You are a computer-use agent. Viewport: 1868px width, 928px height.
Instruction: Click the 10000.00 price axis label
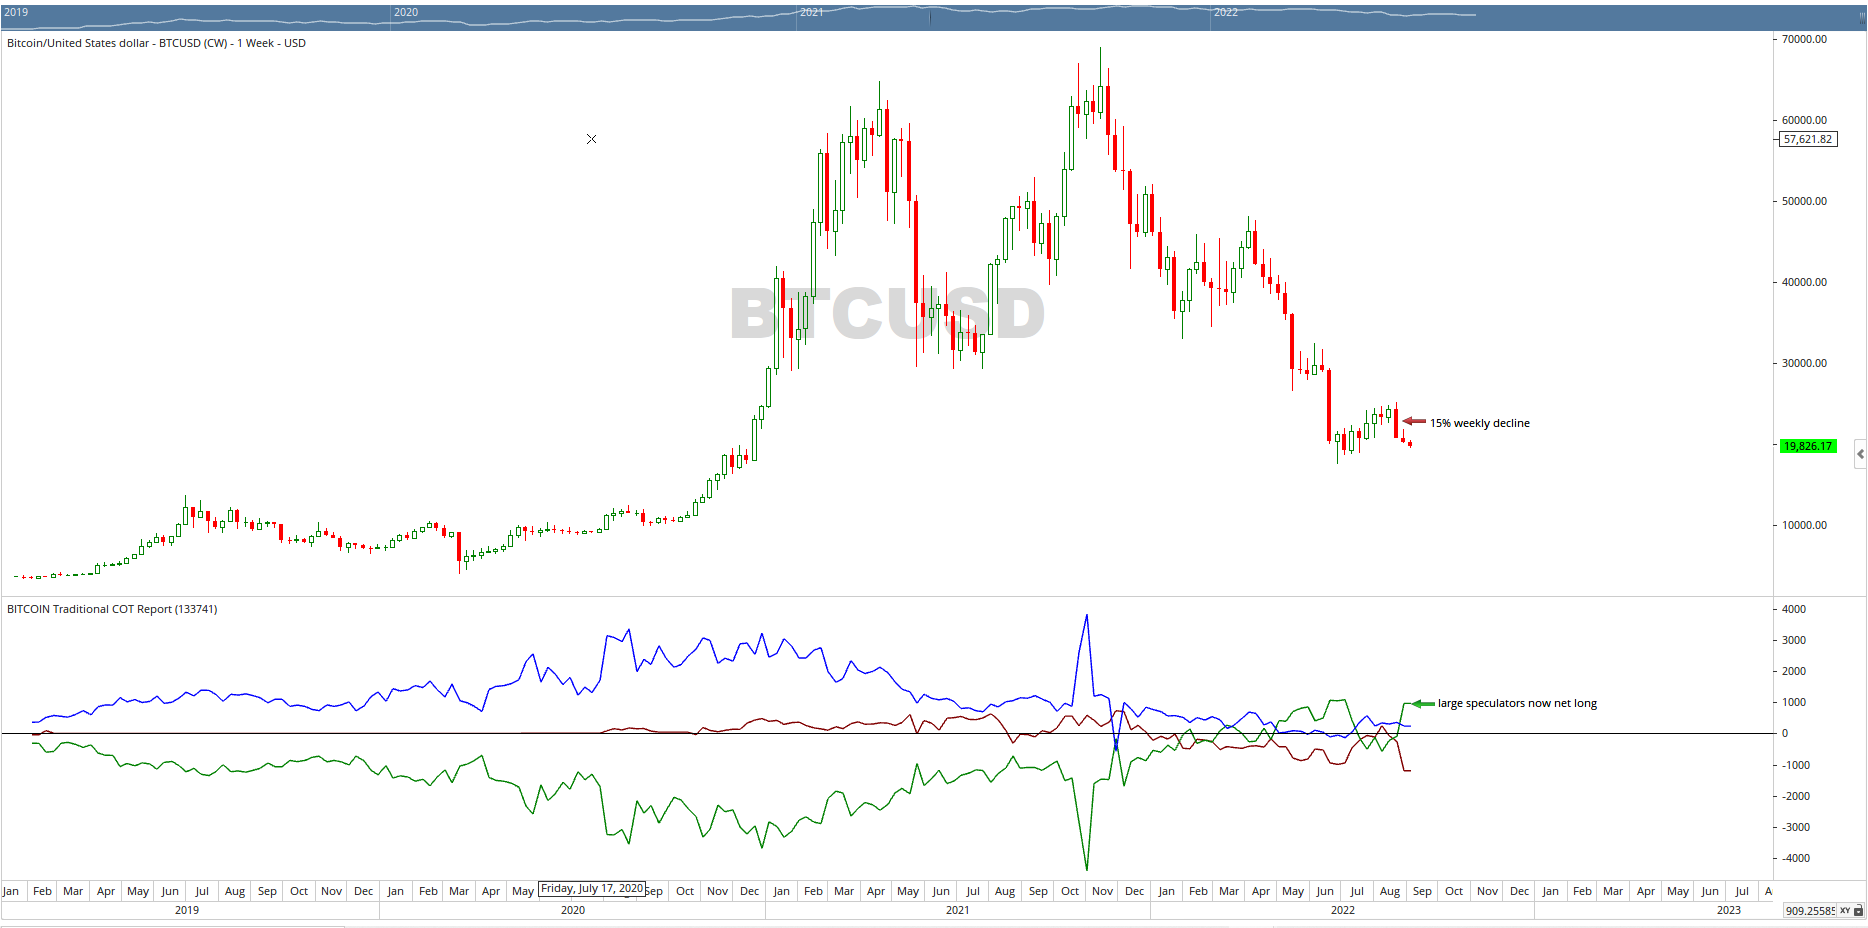click(x=1804, y=525)
